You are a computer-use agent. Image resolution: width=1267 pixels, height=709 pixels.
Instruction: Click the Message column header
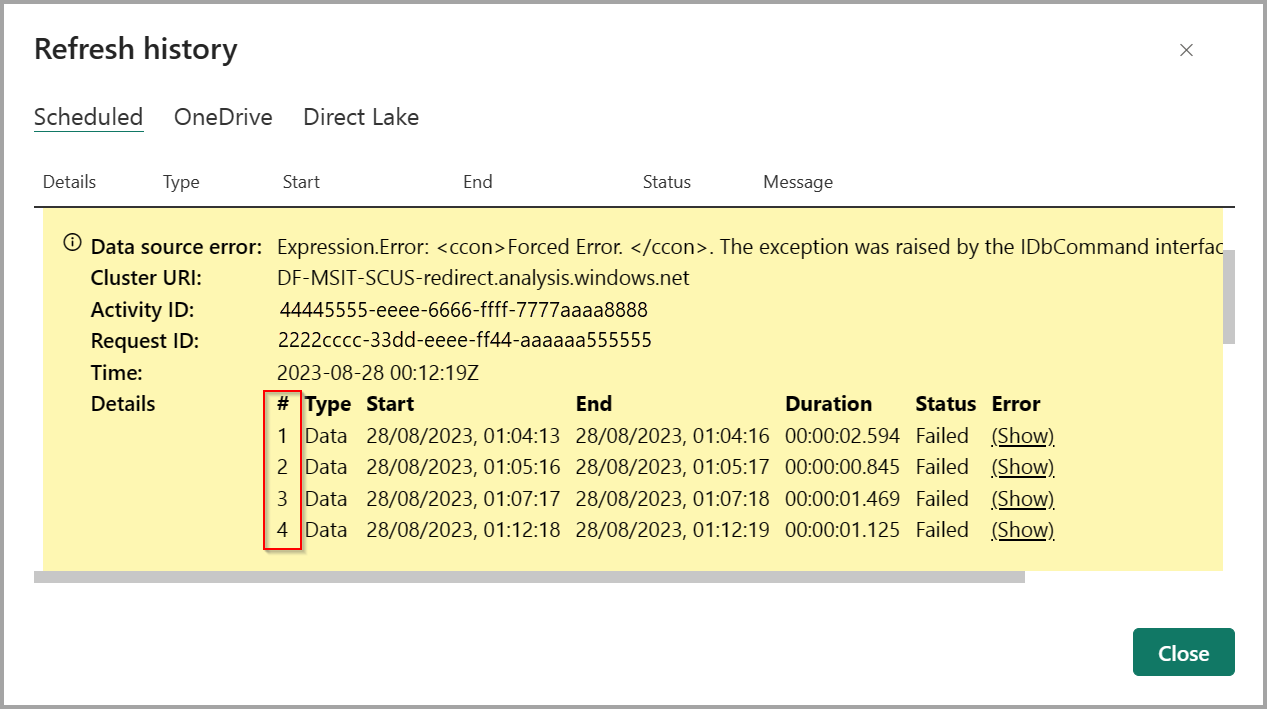click(x=797, y=181)
